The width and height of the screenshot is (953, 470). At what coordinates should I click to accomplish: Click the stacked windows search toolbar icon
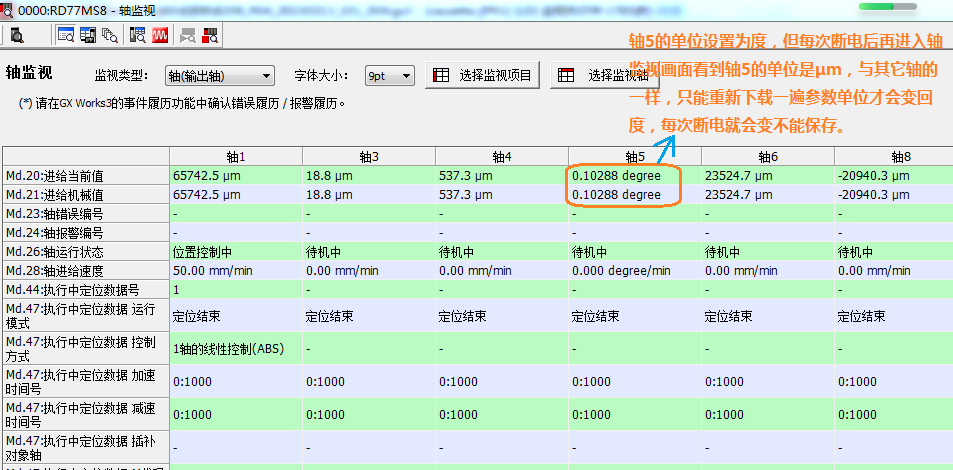(x=110, y=35)
